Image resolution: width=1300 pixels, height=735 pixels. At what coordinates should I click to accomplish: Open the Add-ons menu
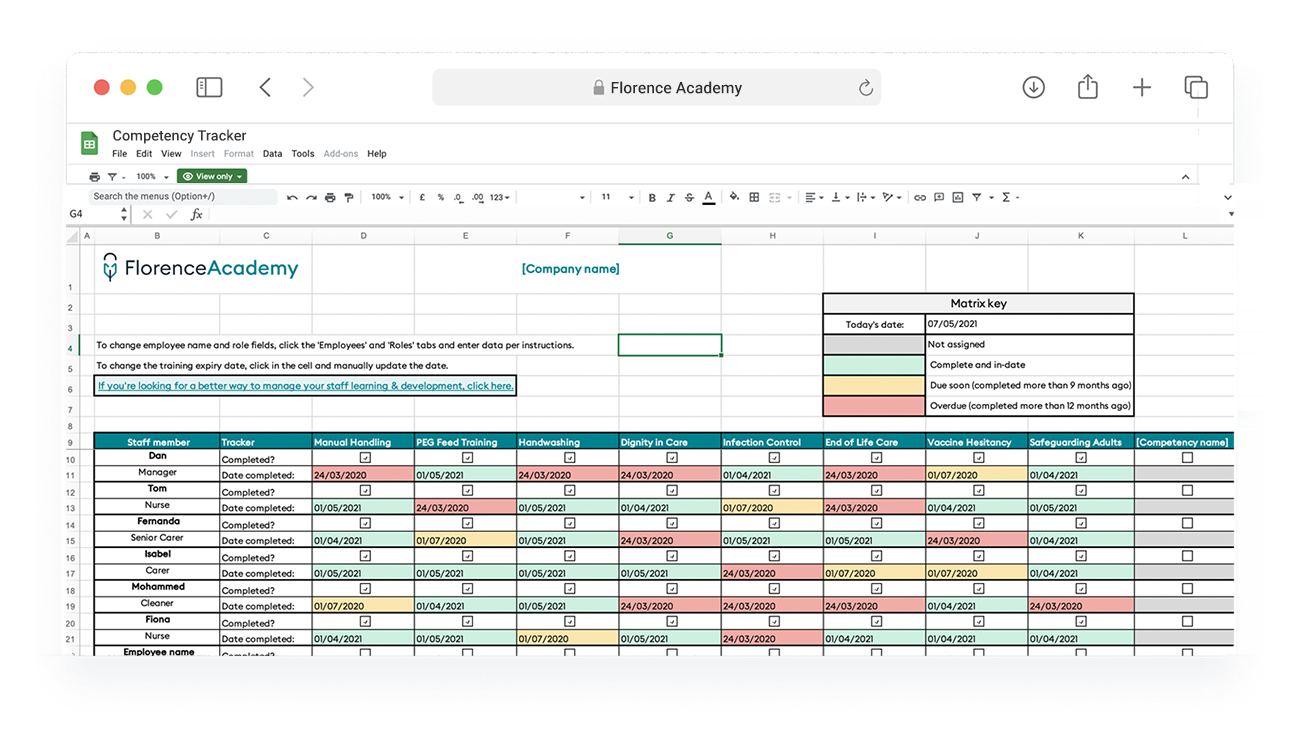[x=341, y=153]
